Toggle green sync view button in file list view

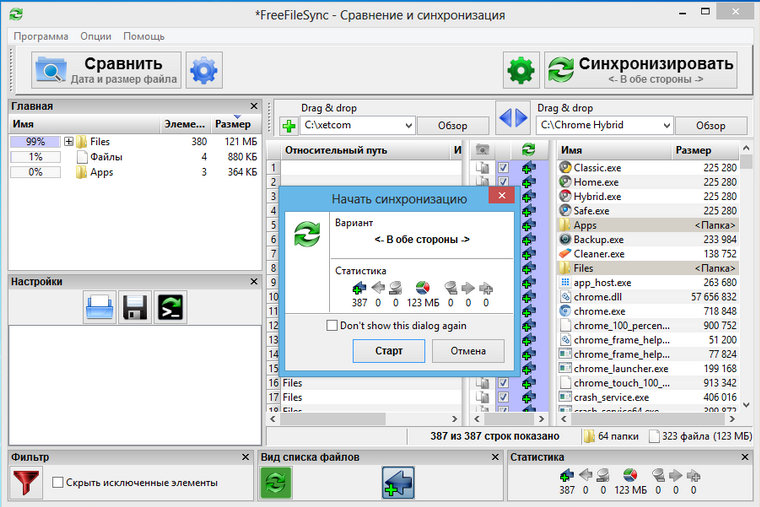(x=276, y=483)
